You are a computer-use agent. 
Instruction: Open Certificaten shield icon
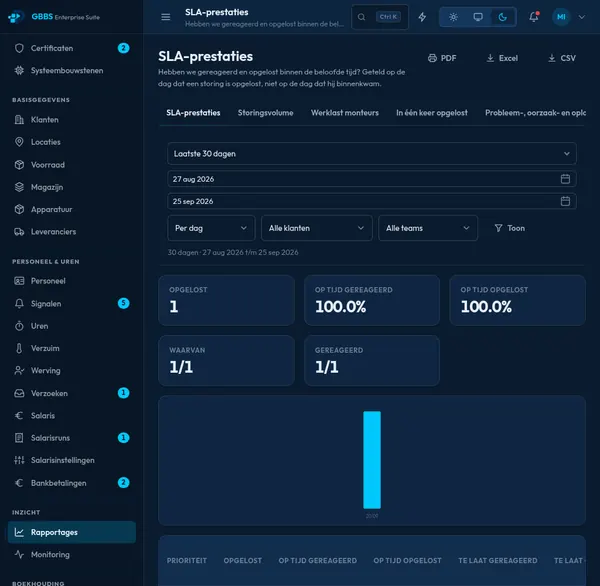(x=19, y=48)
